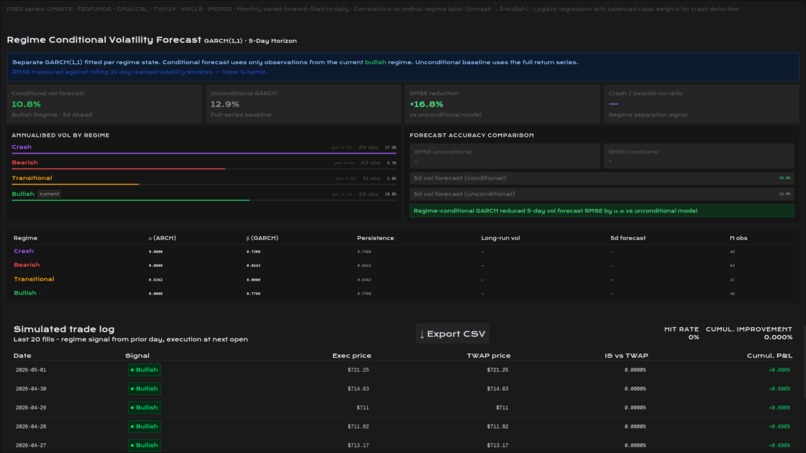Click the Crash regime volatility bar
This screenshot has width=806, height=453.
pyautogui.click(x=204, y=153)
